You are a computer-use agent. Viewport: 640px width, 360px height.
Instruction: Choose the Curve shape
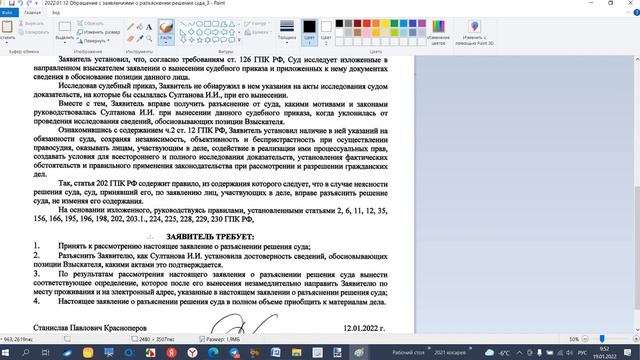coord(191,24)
